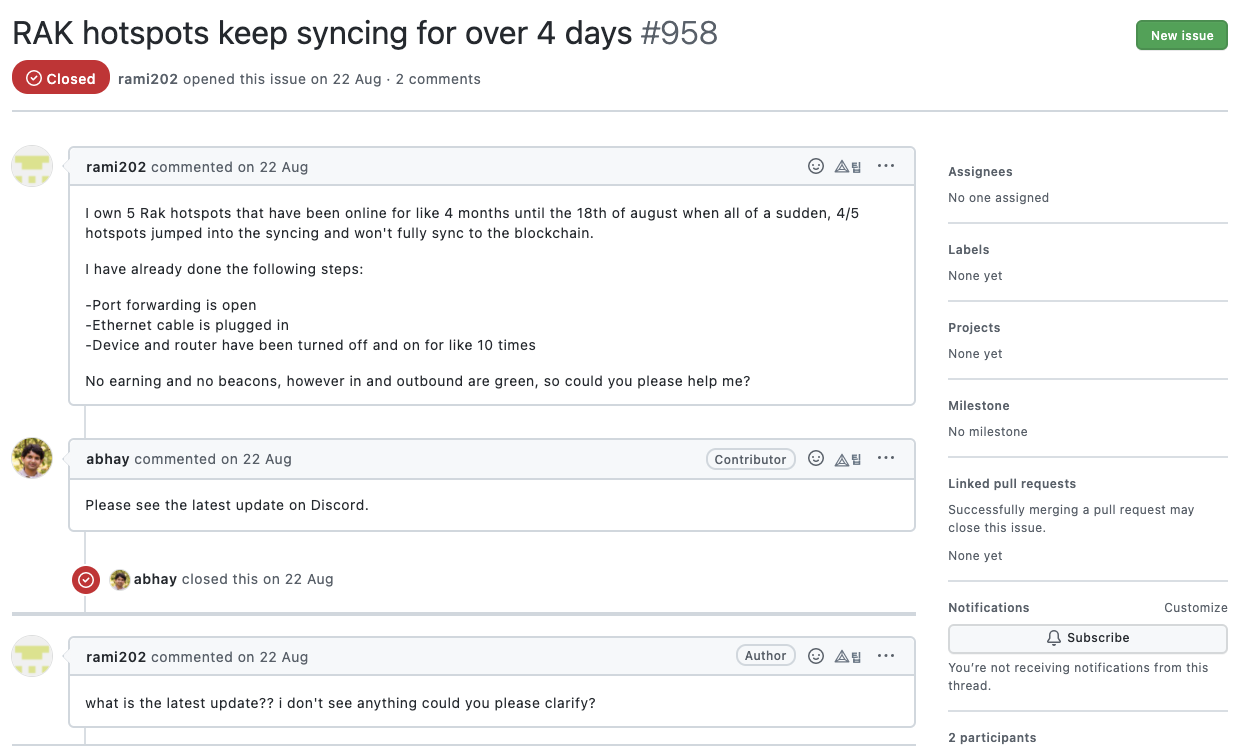This screenshot has width=1238, height=750.
Task: Open the Customize notifications link
Action: (1196, 608)
